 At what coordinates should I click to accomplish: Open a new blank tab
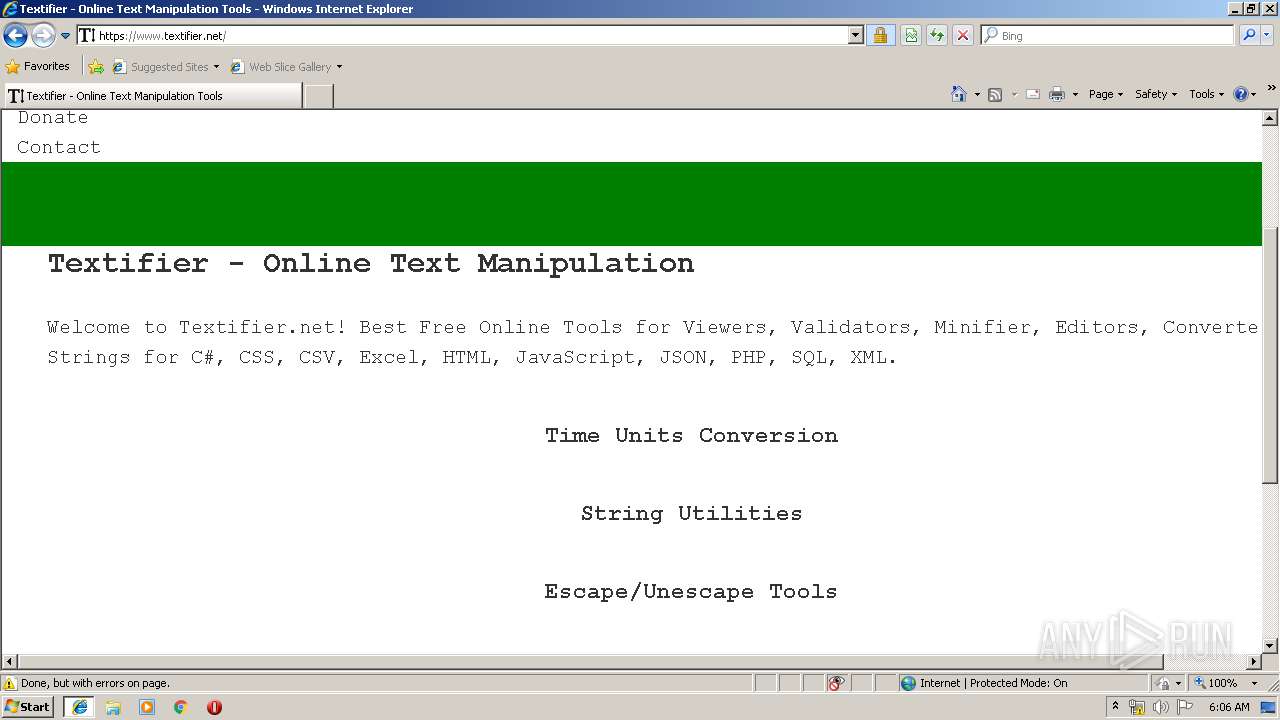[318, 96]
